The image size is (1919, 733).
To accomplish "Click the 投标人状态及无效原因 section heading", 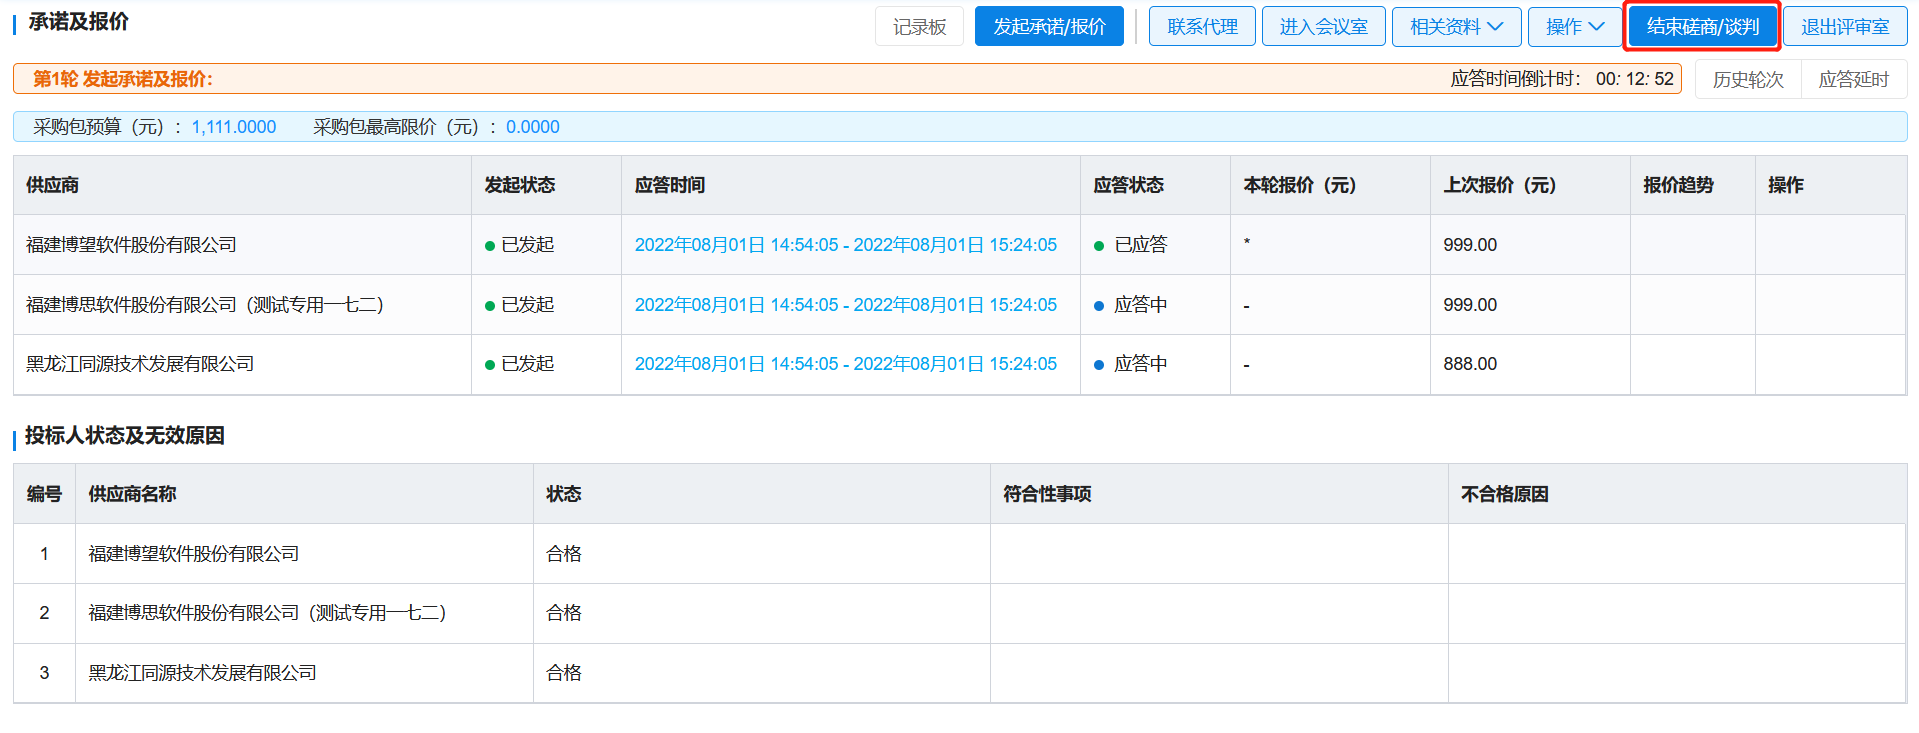I will [x=125, y=436].
